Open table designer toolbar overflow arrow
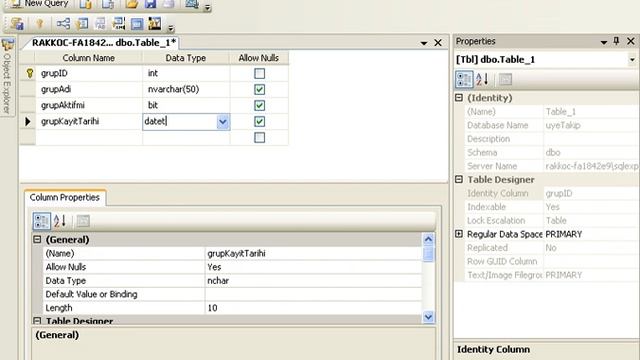 click(x=171, y=28)
